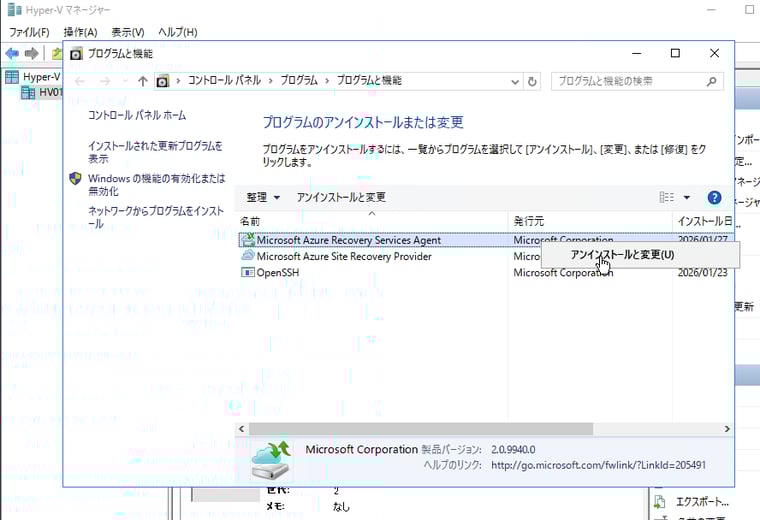This screenshot has width=760, height=520.
Task: Open the 整理 dropdown menu
Action: pos(263,197)
